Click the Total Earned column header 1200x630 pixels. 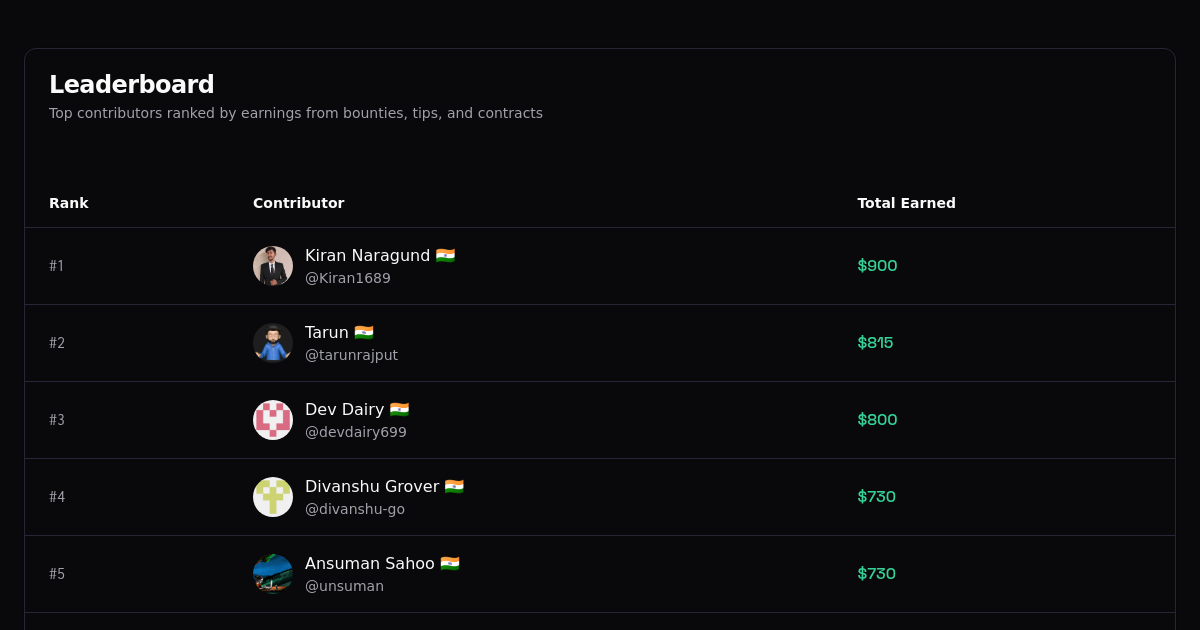pos(906,203)
